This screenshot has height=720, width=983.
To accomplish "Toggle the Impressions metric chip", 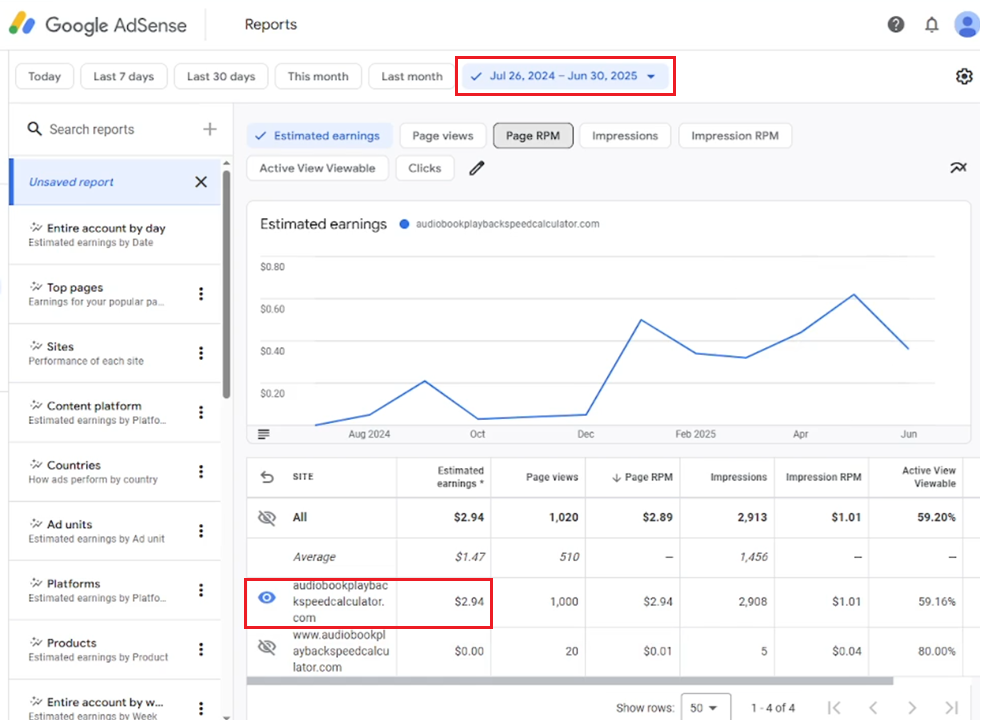I will pos(625,136).
